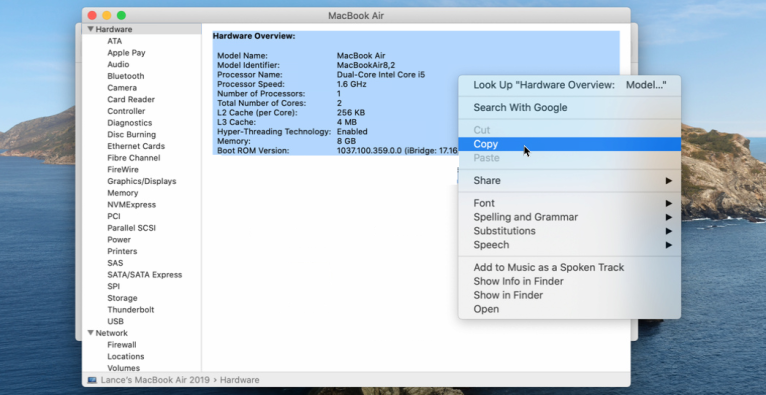Click the Dual-Core Intel Core i5 value
766x395 pixels.
[x=381, y=75]
